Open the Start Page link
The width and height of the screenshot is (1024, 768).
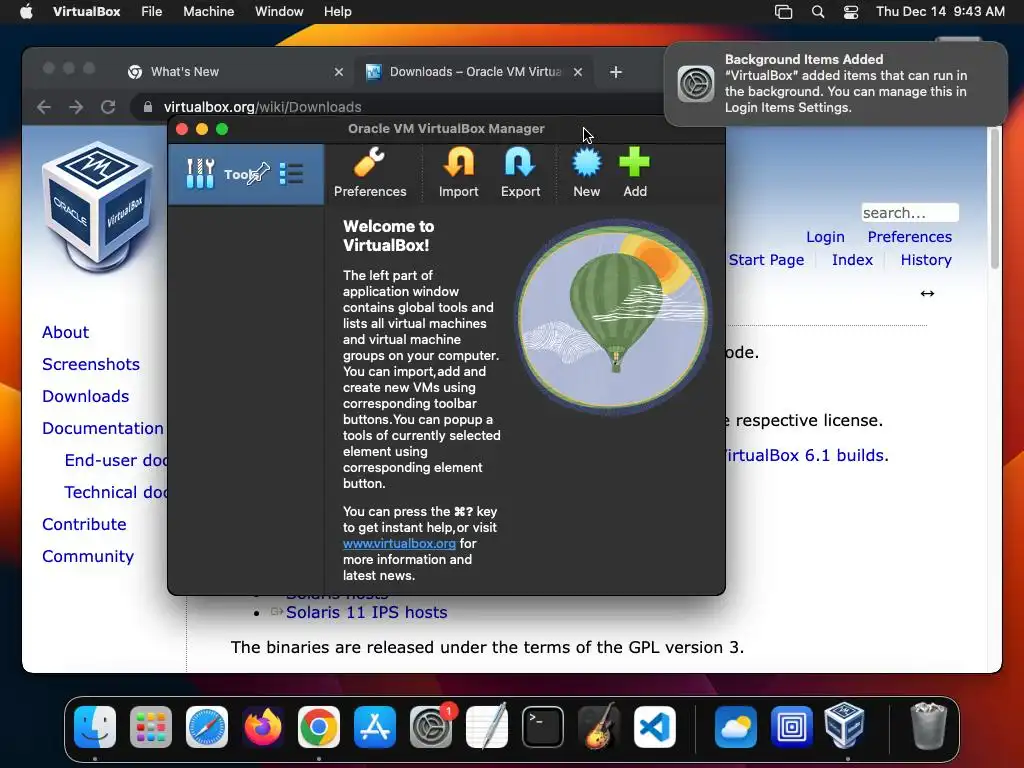pyautogui.click(x=766, y=260)
